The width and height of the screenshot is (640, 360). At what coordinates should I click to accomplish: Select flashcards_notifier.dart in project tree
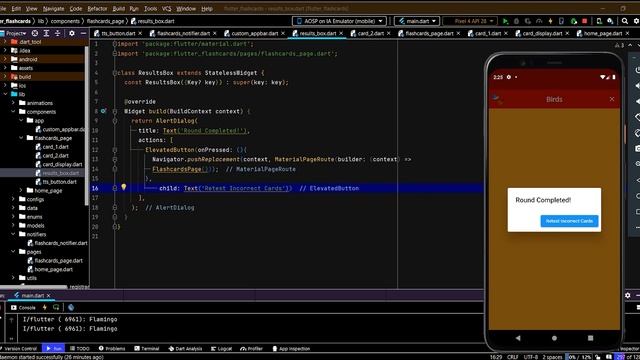[61, 243]
